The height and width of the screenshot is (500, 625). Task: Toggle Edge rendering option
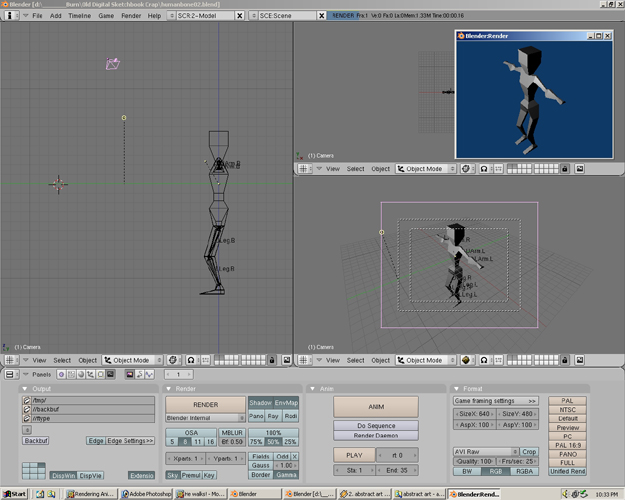point(96,441)
